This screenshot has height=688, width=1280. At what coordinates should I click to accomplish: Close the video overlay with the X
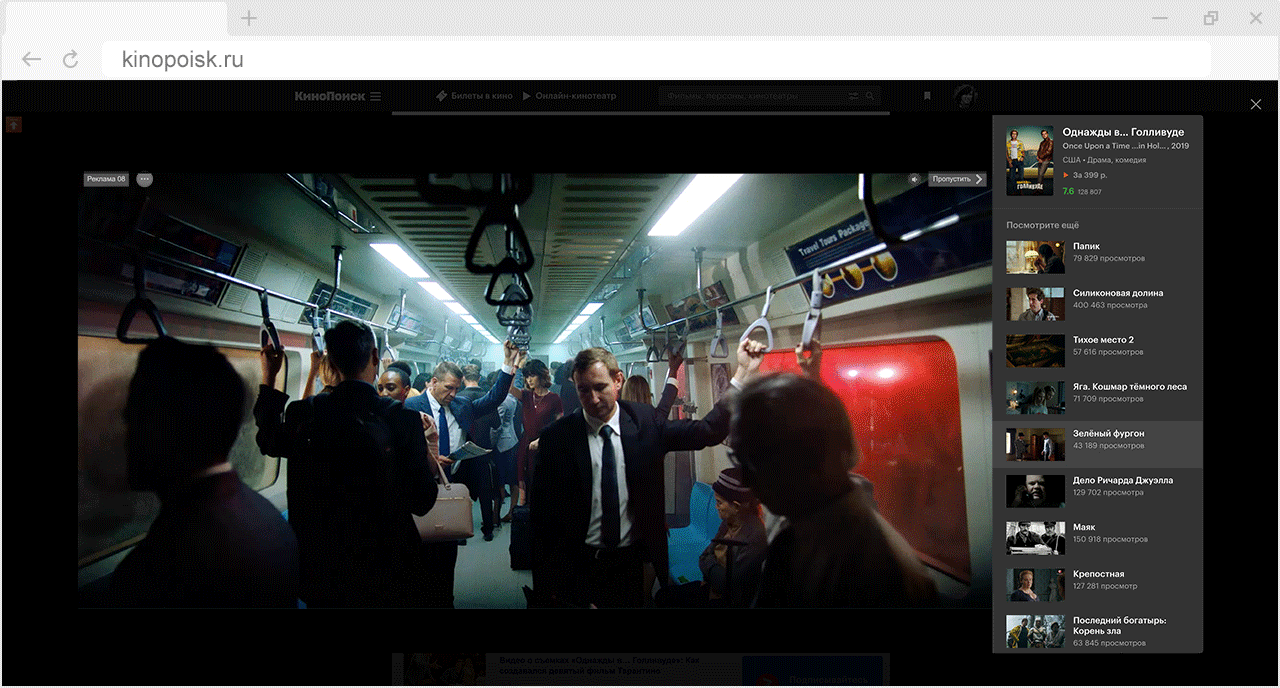[1256, 104]
